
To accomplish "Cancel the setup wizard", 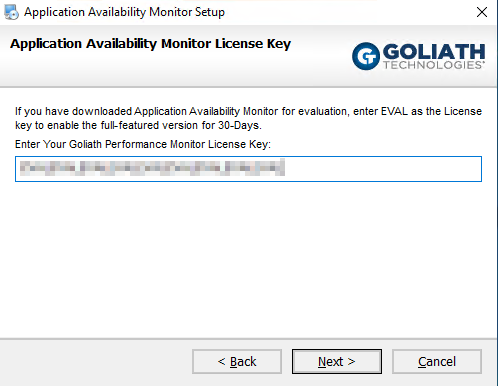I will [x=437, y=362].
